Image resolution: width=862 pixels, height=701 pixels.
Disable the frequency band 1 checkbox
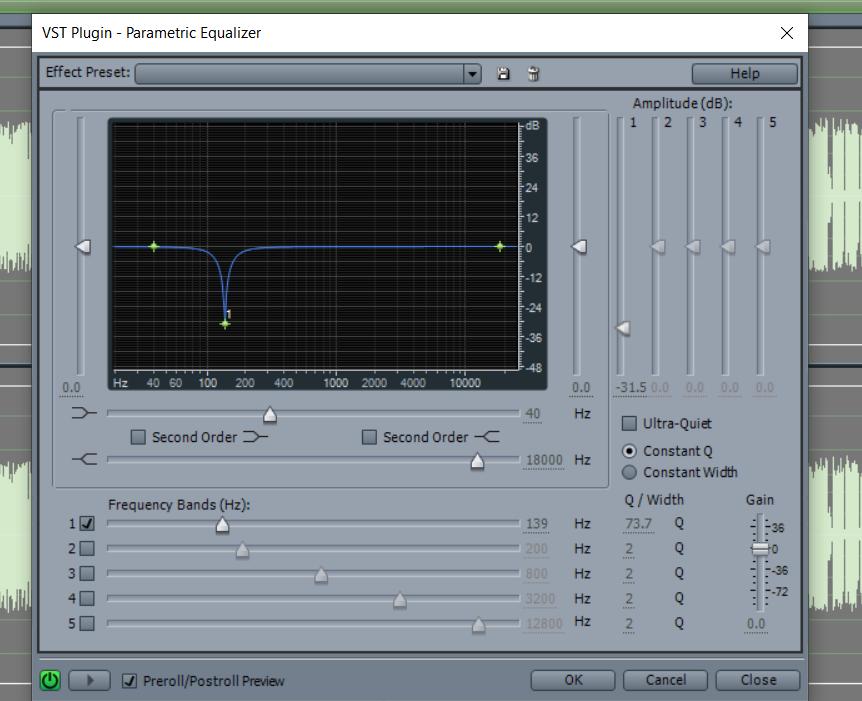87,523
